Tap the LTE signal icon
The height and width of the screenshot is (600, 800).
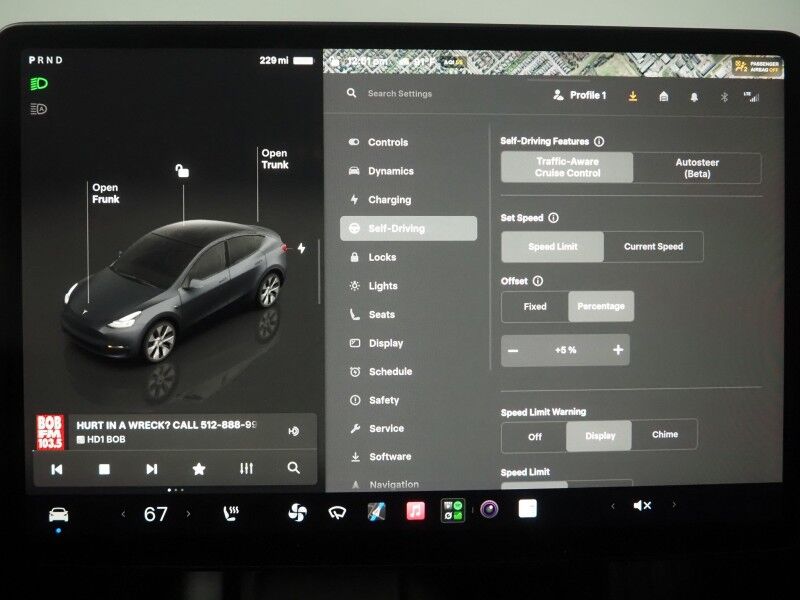pyautogui.click(x=752, y=96)
